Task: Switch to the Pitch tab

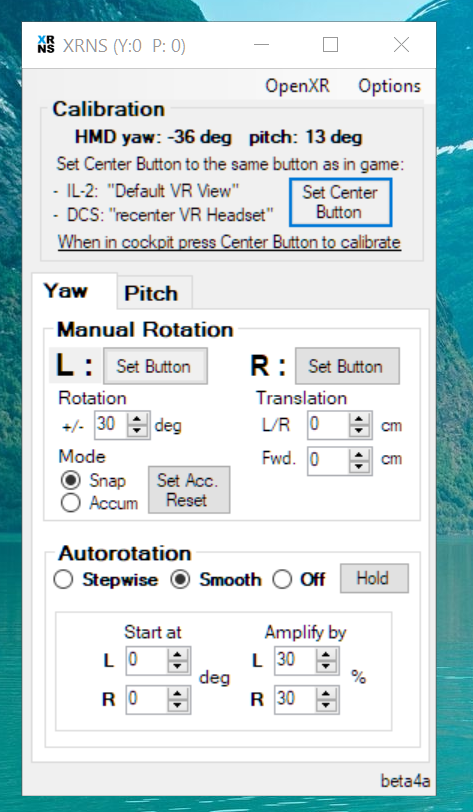Action: pyautogui.click(x=151, y=293)
